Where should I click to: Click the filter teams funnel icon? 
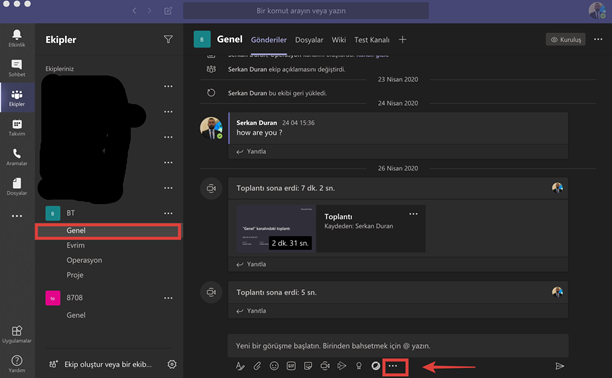click(168, 39)
